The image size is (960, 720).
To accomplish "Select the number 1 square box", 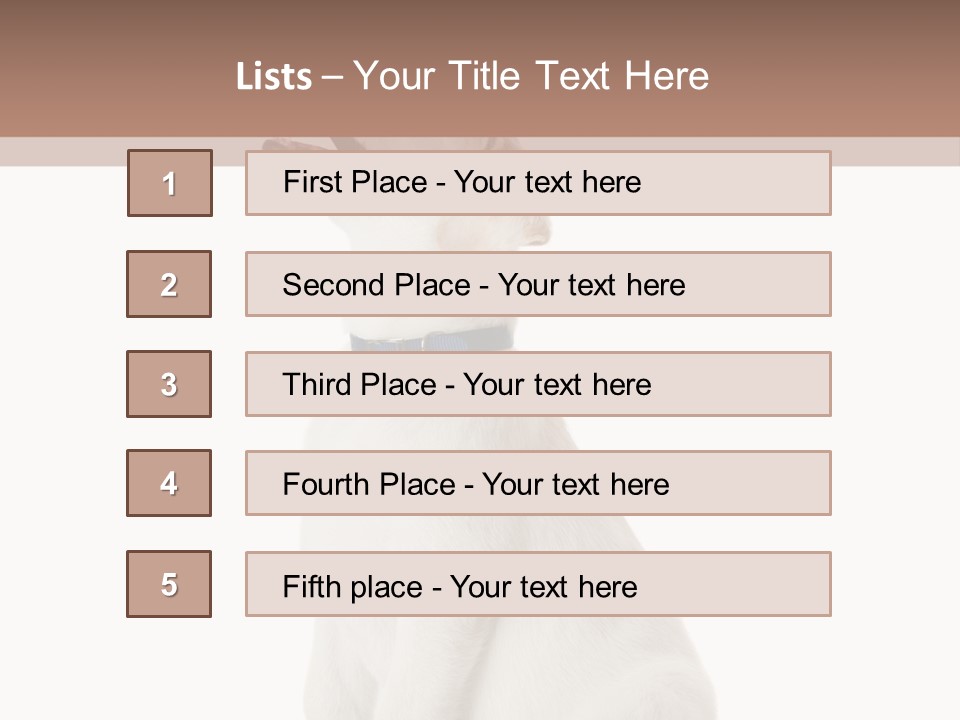I will [x=170, y=183].
